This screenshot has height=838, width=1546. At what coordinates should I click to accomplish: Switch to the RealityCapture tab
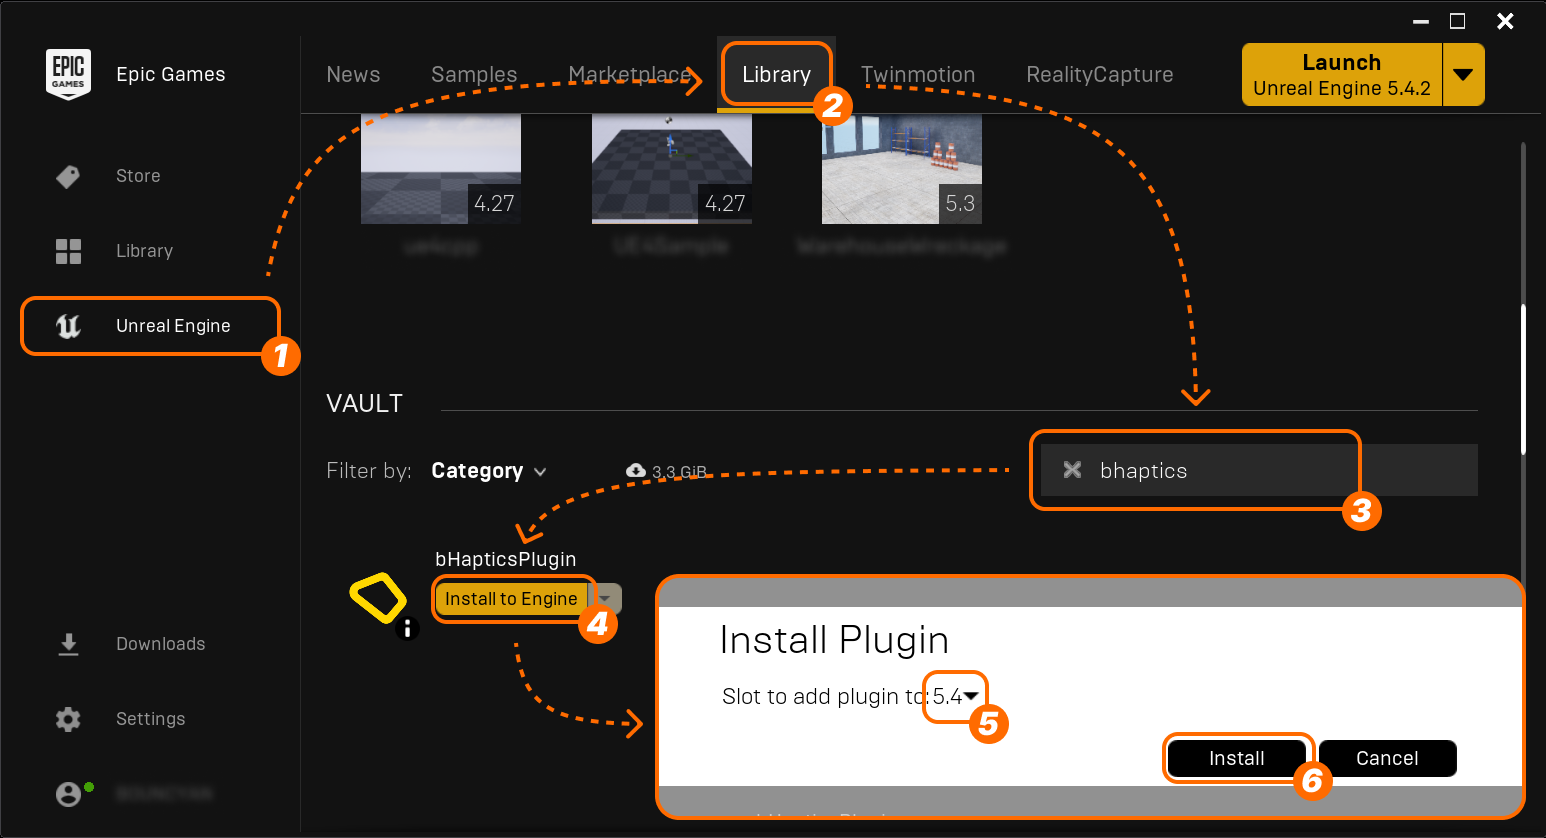tap(1100, 75)
